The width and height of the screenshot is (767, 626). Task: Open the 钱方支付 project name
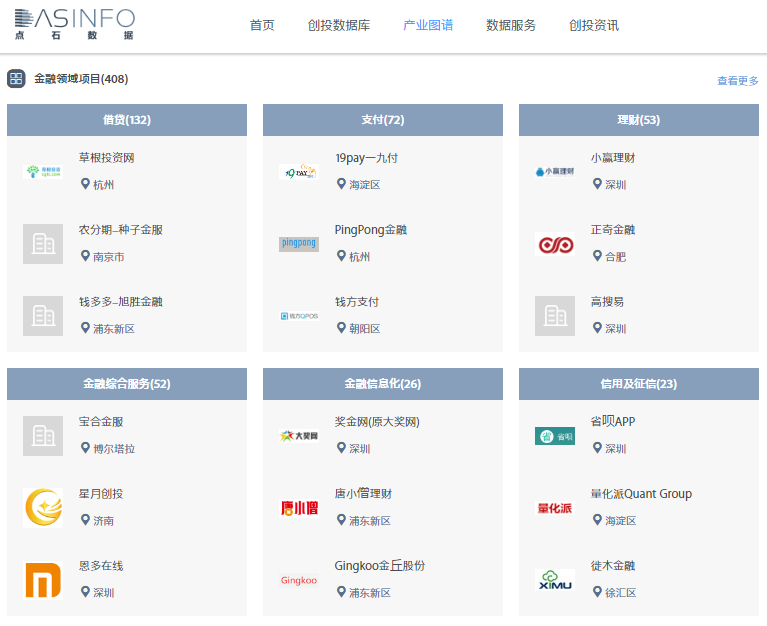[357, 302]
